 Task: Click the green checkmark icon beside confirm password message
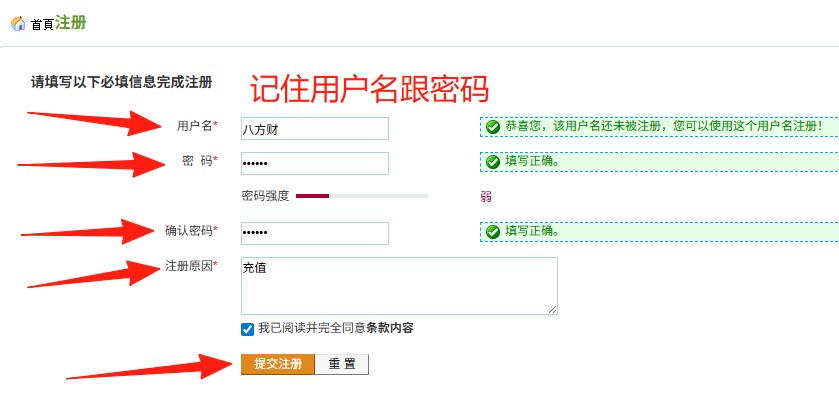(x=493, y=232)
